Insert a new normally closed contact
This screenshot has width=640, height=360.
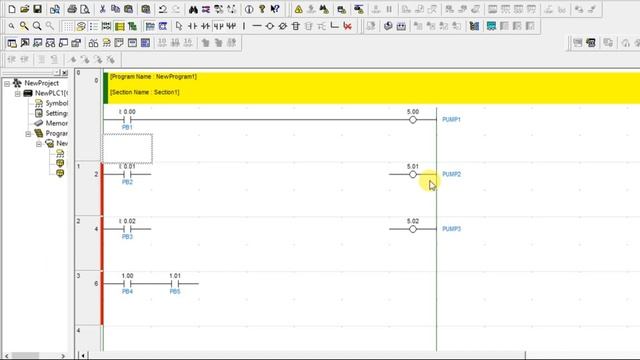(205, 26)
